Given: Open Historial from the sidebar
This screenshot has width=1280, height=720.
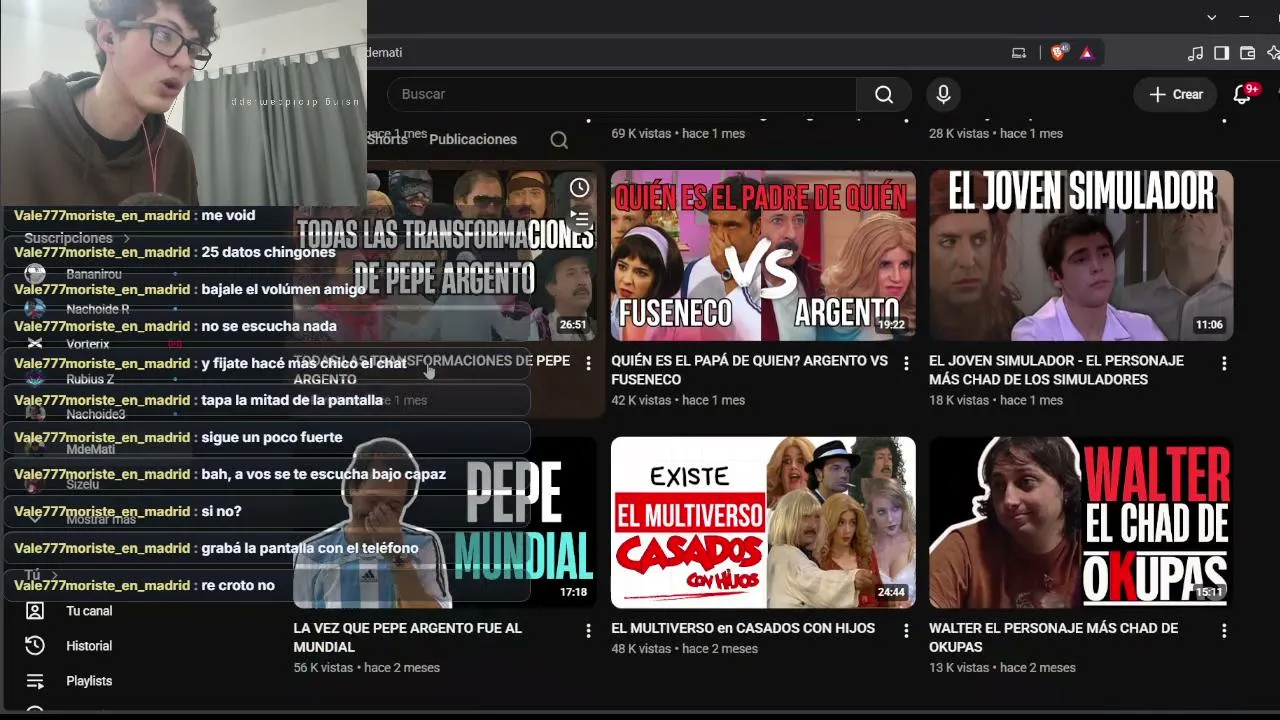Looking at the screenshot, I should pyautogui.click(x=89, y=646).
